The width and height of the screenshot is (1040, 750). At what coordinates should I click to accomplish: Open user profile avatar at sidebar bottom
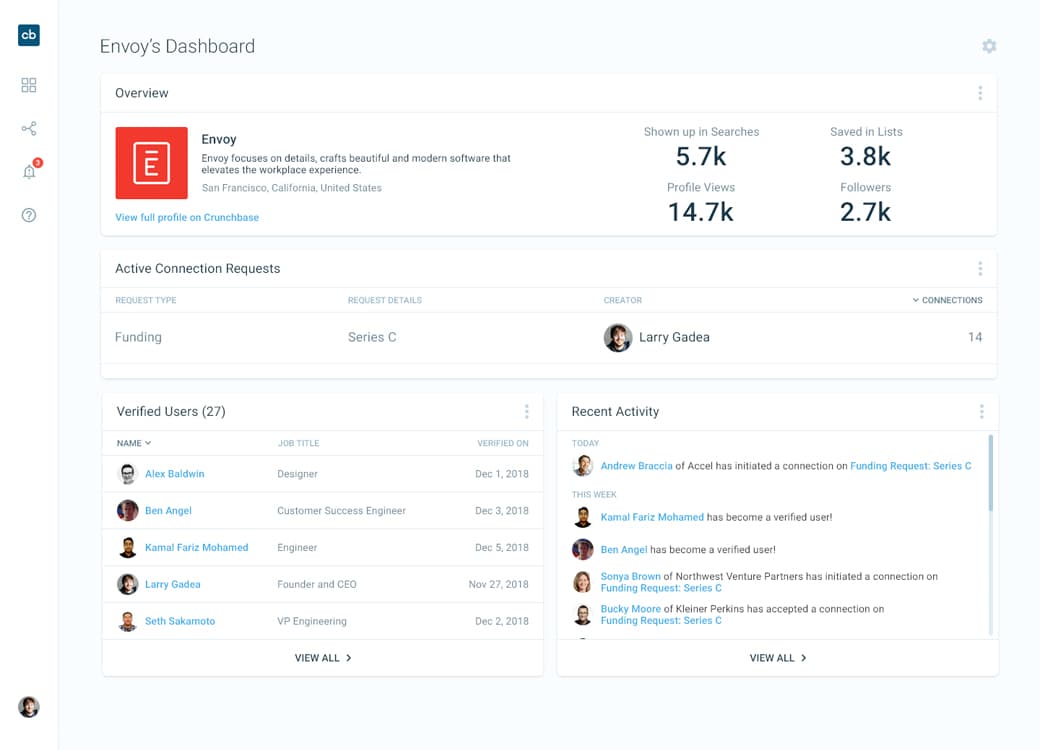pyautogui.click(x=29, y=707)
